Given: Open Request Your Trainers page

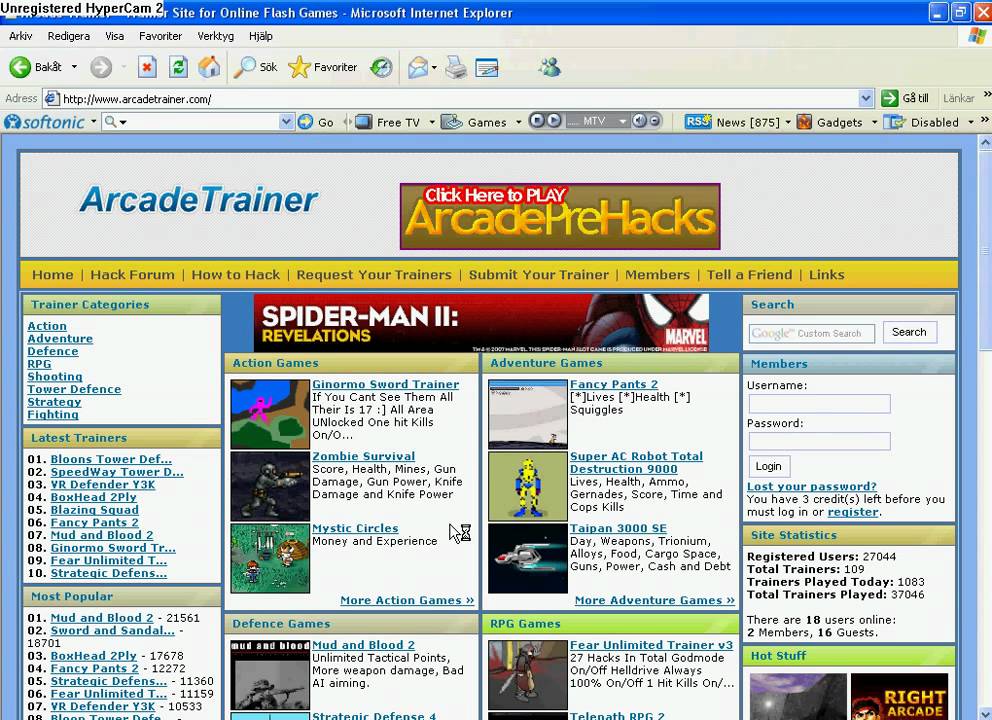Looking at the screenshot, I should [374, 275].
